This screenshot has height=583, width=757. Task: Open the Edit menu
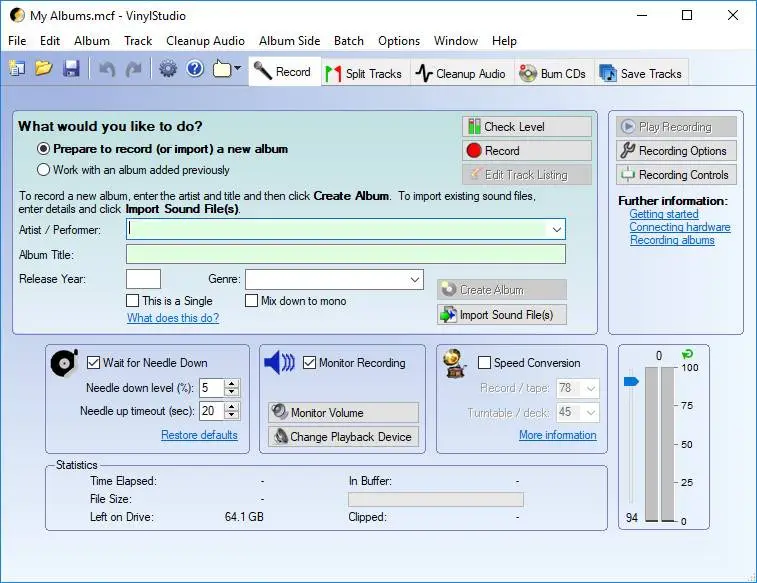tap(50, 41)
